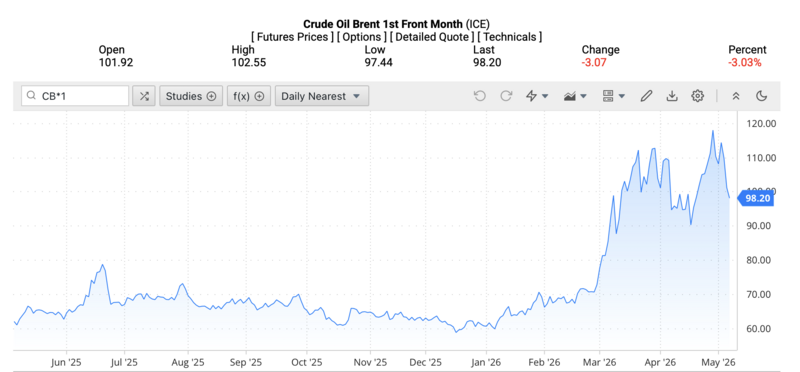Screen dimensions: 800x372
Task: Click the Open value 101.92
Action: point(116,63)
